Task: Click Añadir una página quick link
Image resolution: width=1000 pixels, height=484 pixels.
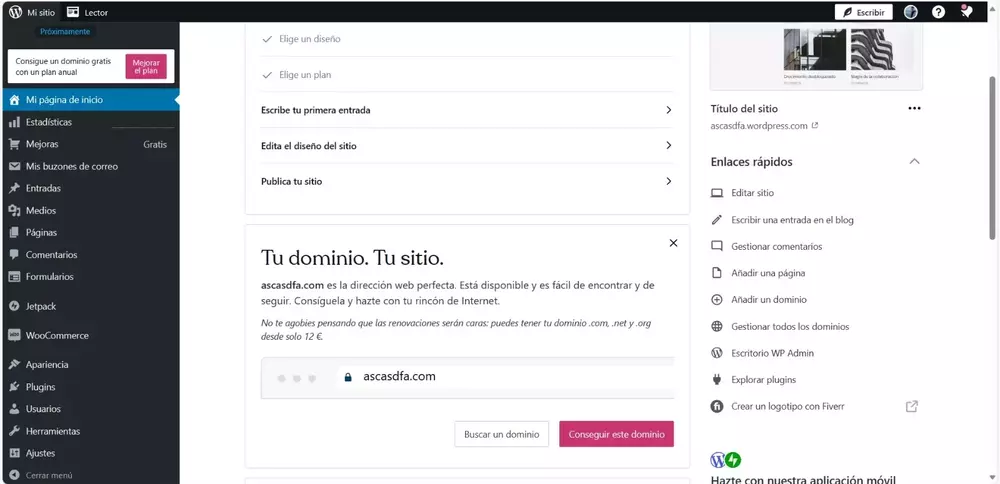Action: [768, 273]
